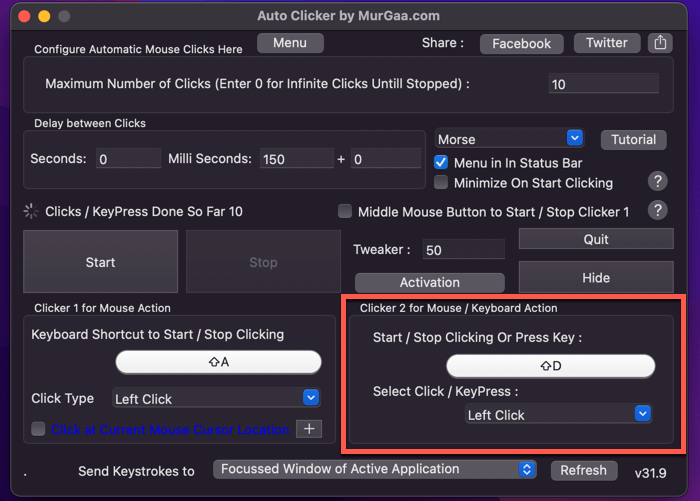Click help icon next to Minimize On Start Clicking
The image size is (700, 501).
[x=657, y=181]
